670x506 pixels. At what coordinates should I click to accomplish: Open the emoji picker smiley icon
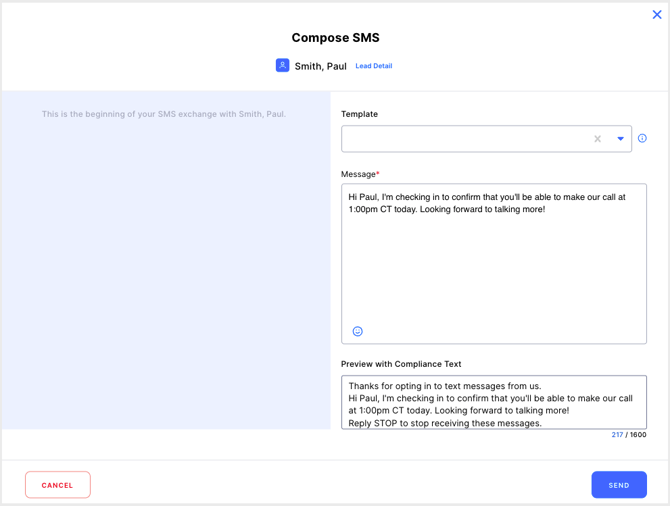(358, 331)
